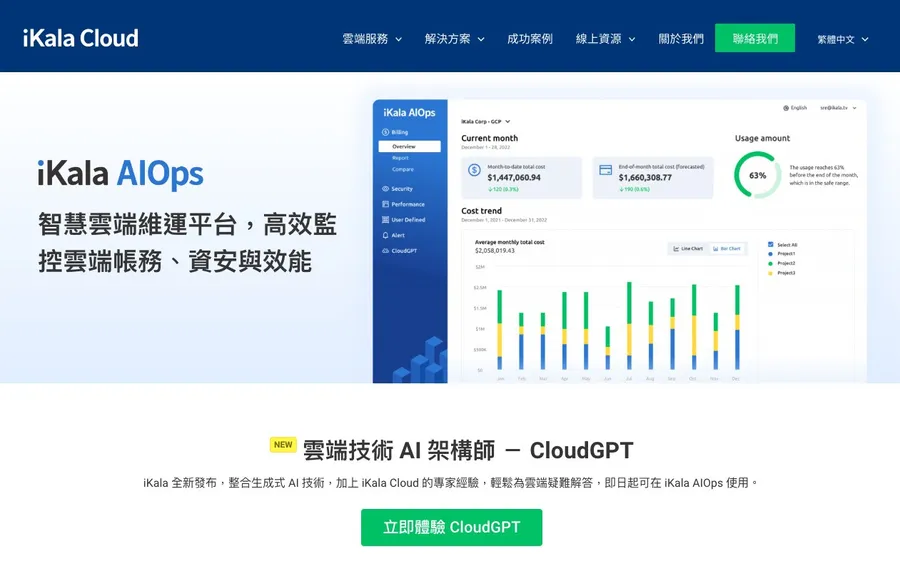
Task: Click the globe icon beside English
Action: [x=786, y=108]
